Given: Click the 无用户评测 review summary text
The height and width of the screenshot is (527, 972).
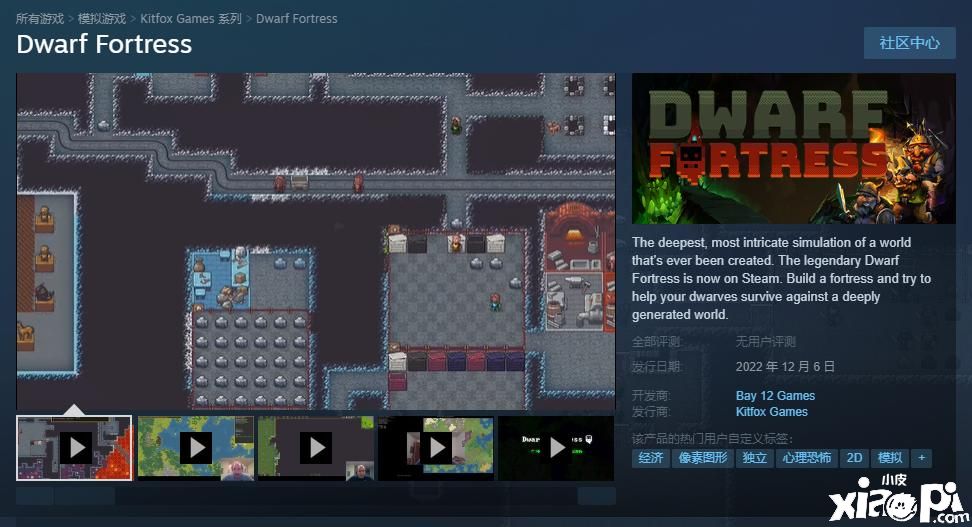Looking at the screenshot, I should tap(765, 342).
